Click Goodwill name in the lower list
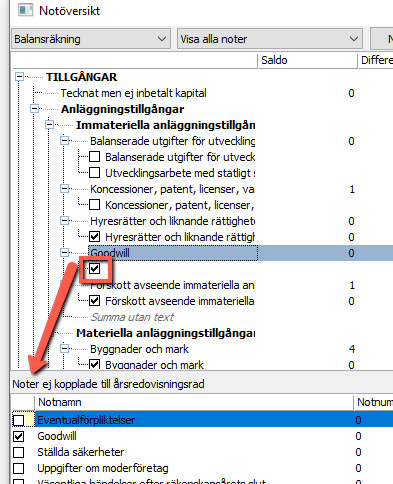 point(57,436)
